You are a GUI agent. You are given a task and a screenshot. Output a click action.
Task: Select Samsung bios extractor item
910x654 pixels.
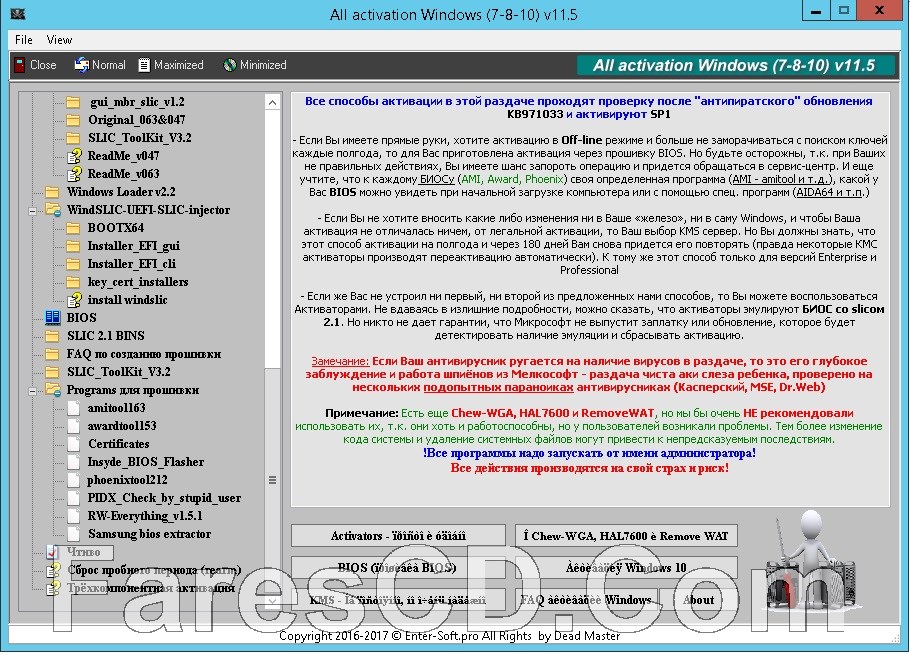[149, 534]
